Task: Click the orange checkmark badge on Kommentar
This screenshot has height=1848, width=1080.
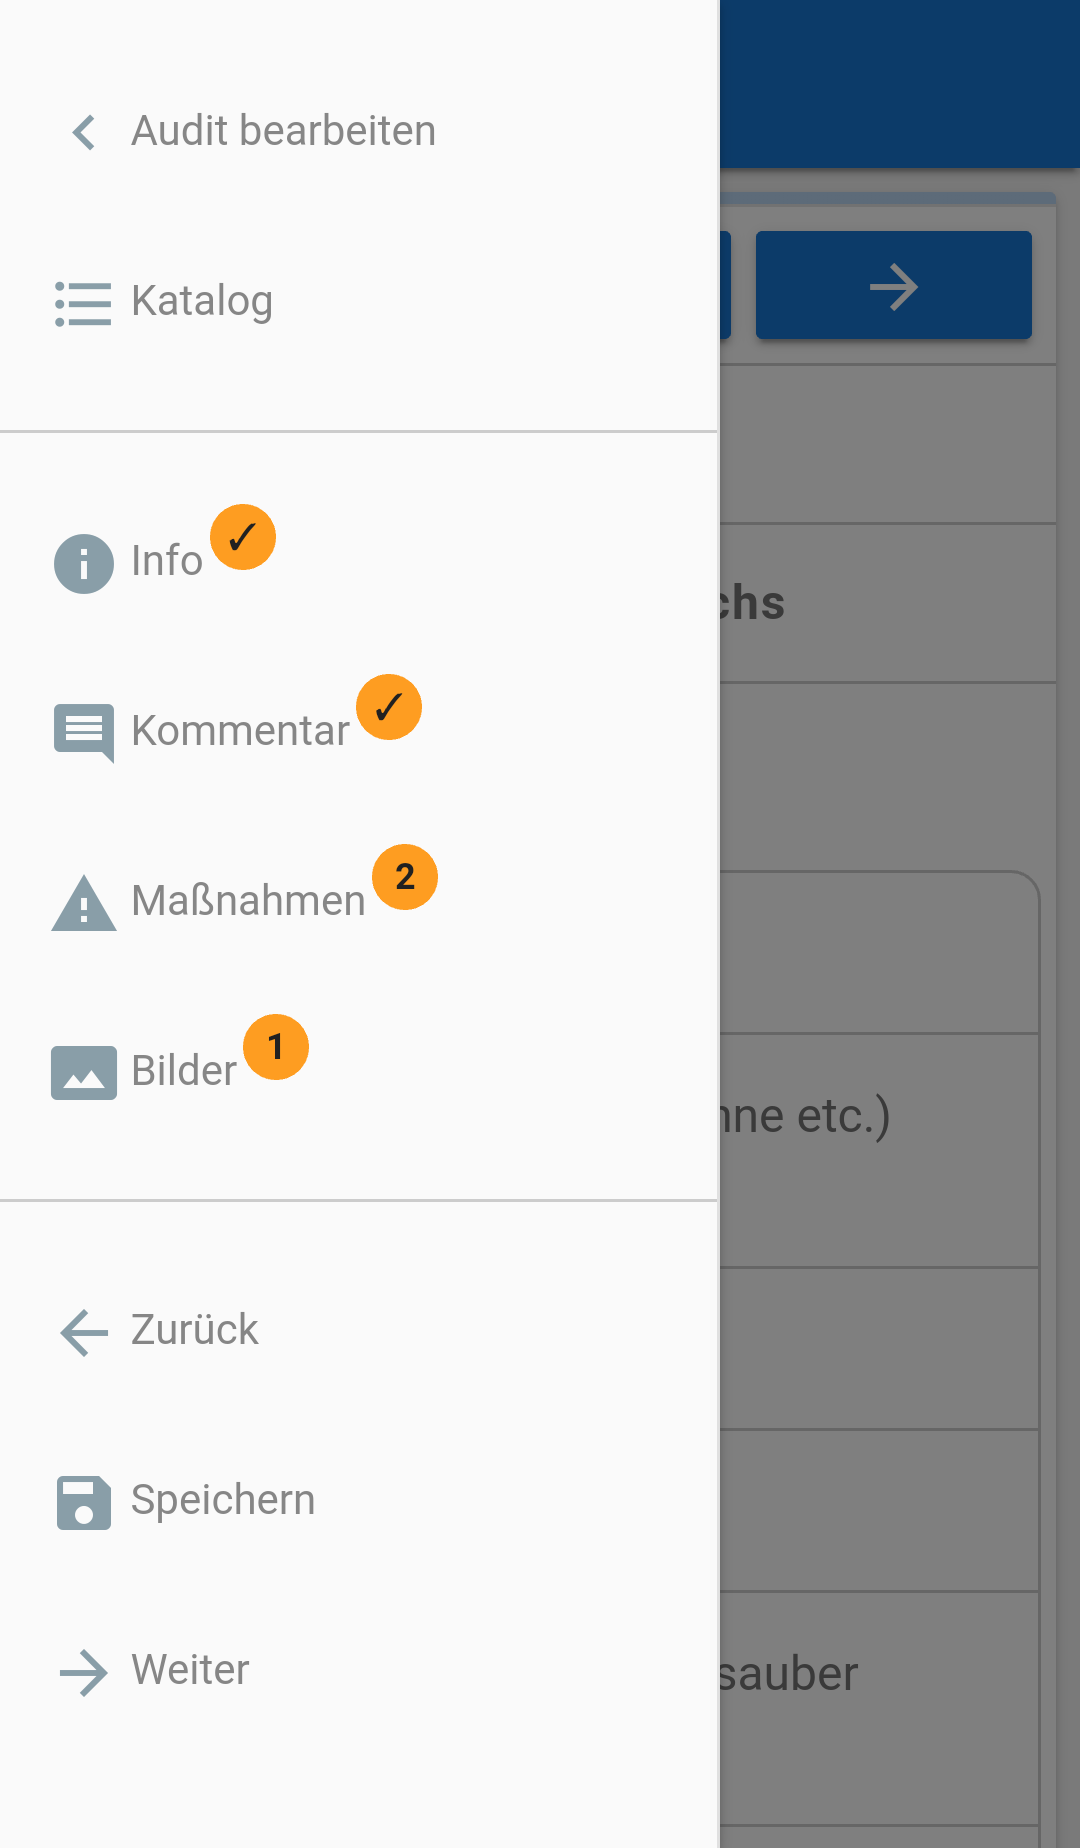Action: pyautogui.click(x=389, y=707)
